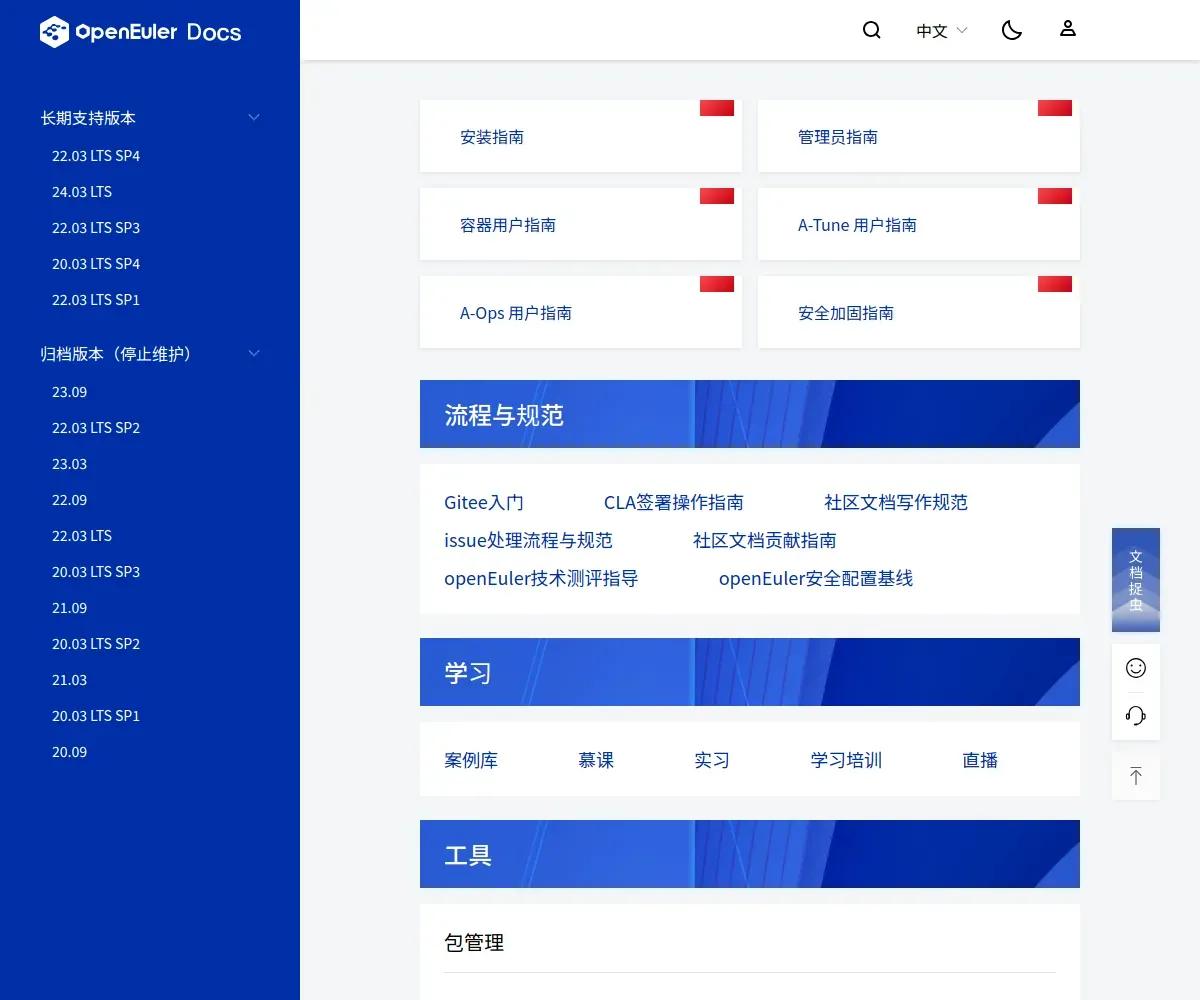Viewport: 1200px width, 1000px height.
Task: Click the red badge on 安装指南 card
Action: click(717, 108)
